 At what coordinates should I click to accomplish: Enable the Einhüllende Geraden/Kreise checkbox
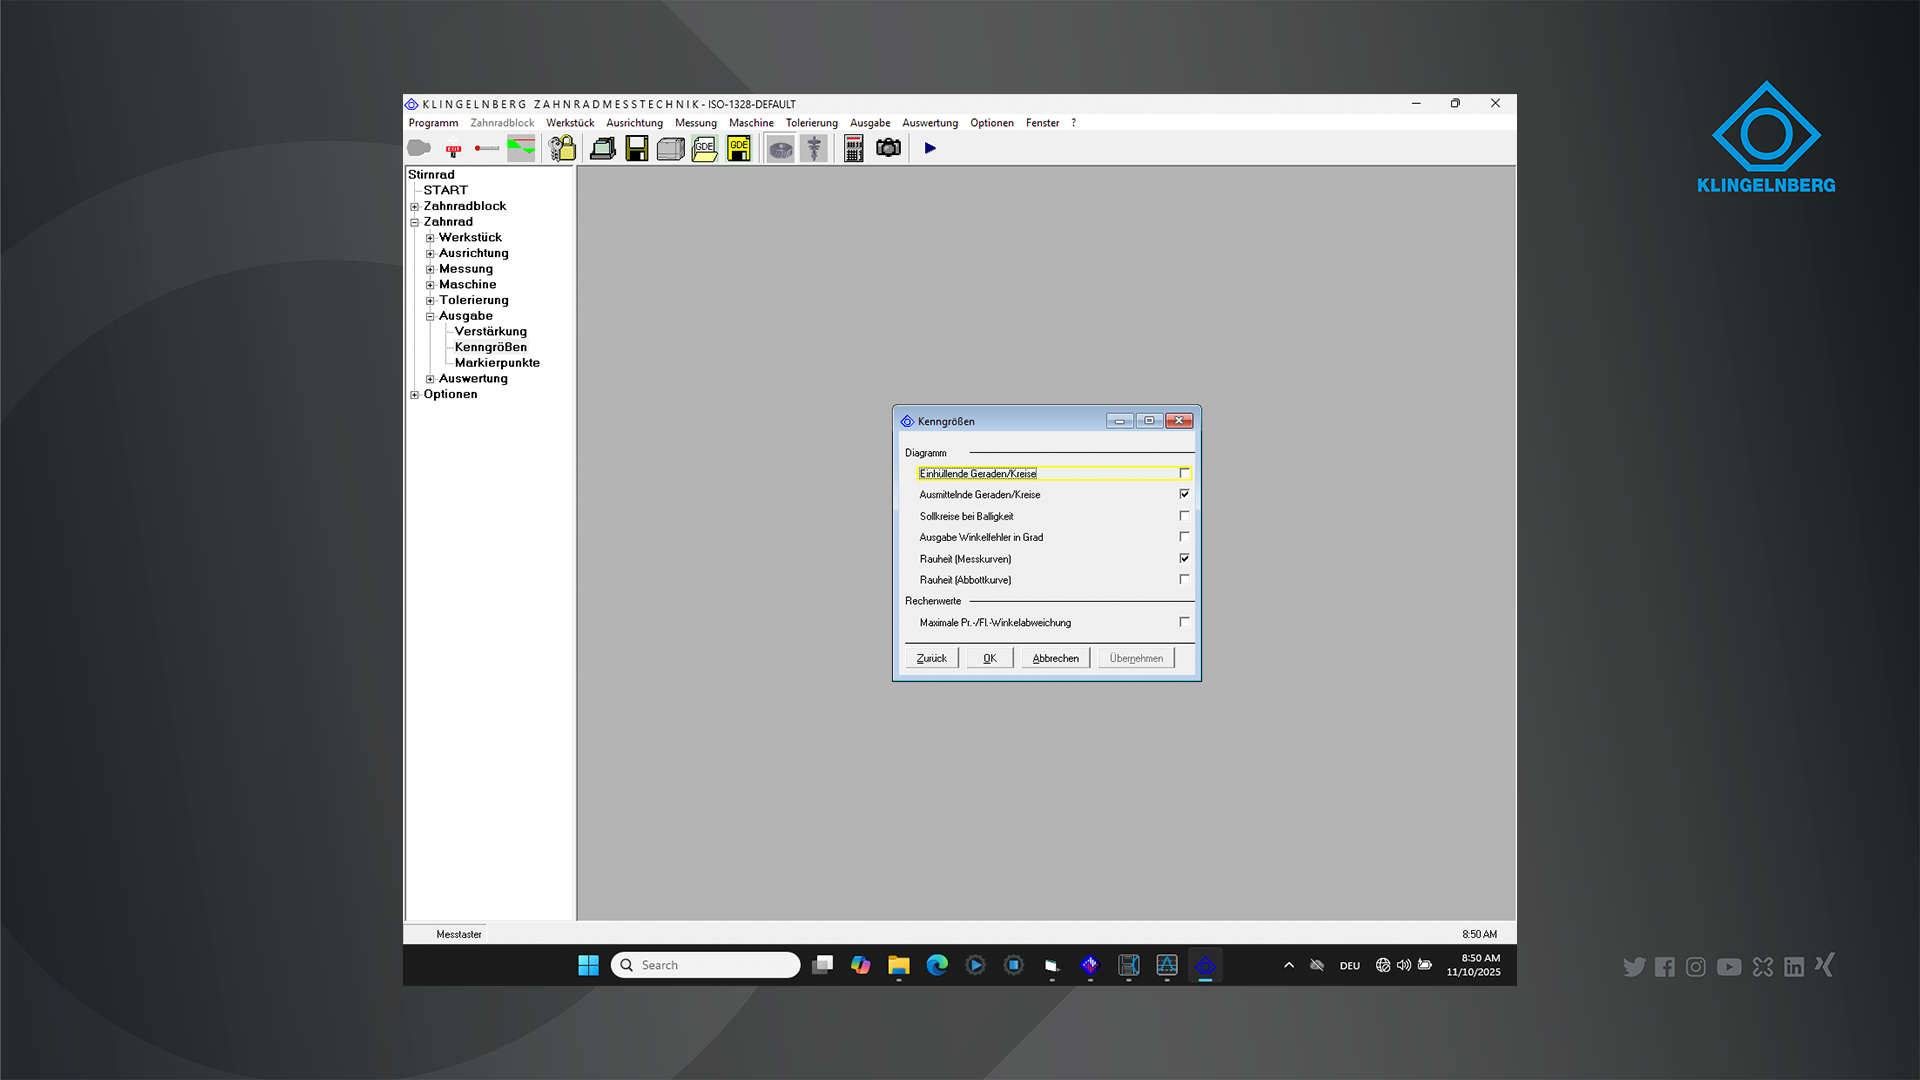coord(1184,473)
